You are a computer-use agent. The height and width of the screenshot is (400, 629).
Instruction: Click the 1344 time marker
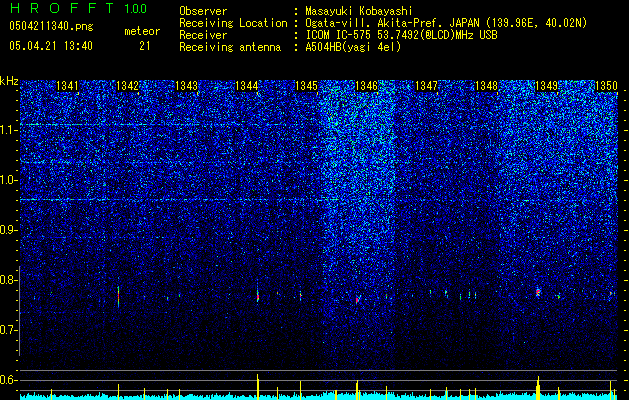(246, 86)
